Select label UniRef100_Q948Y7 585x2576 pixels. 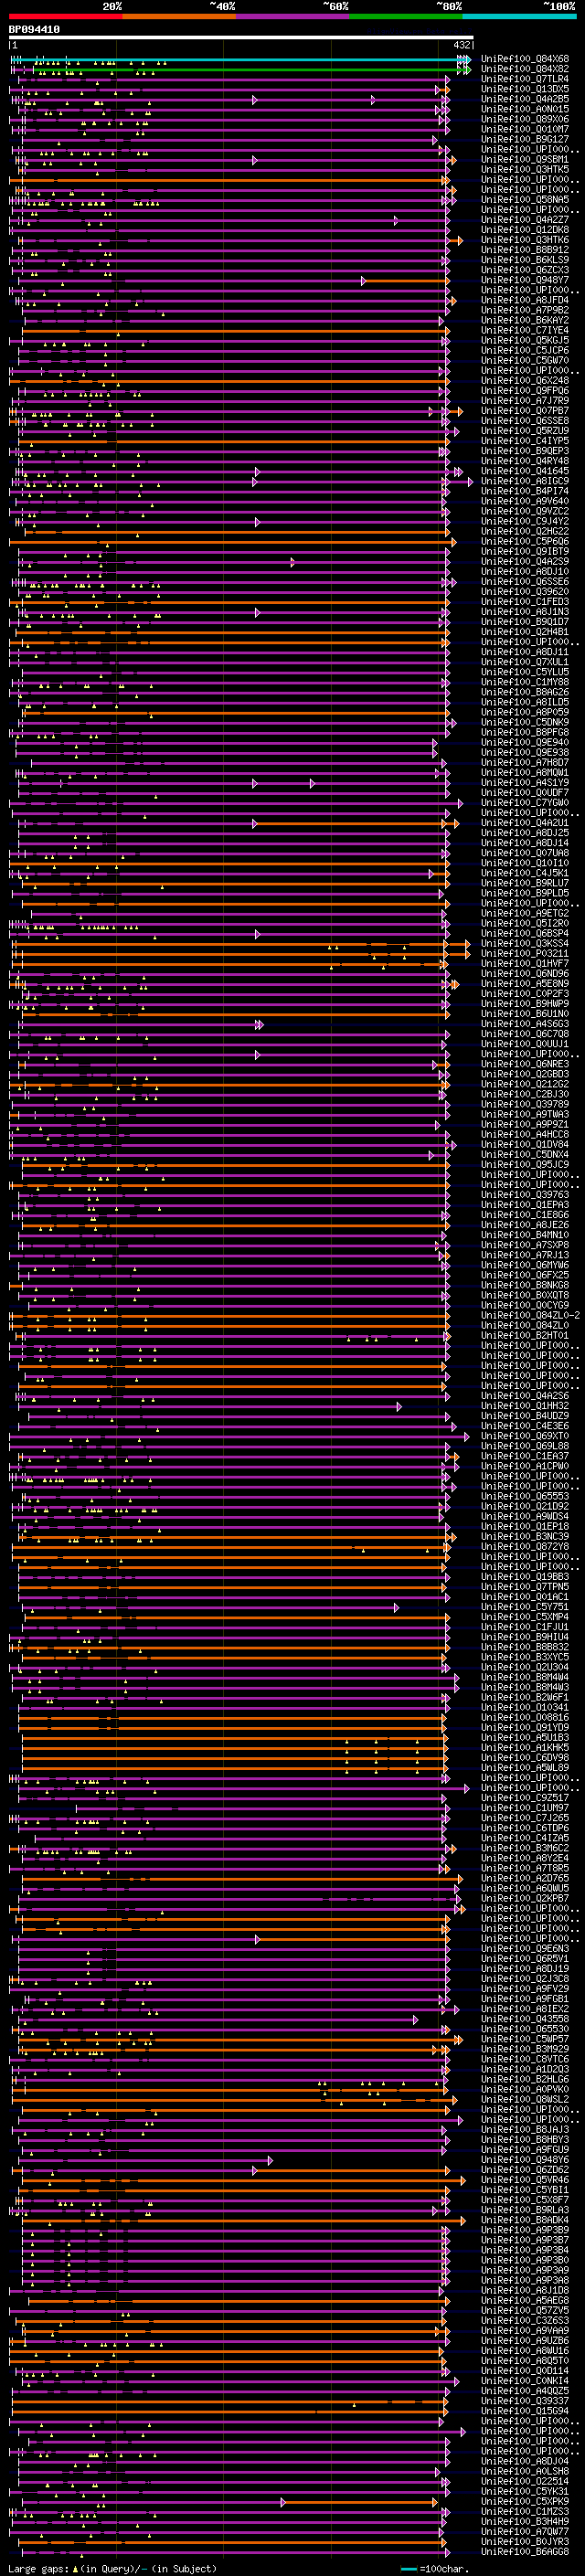(525, 280)
